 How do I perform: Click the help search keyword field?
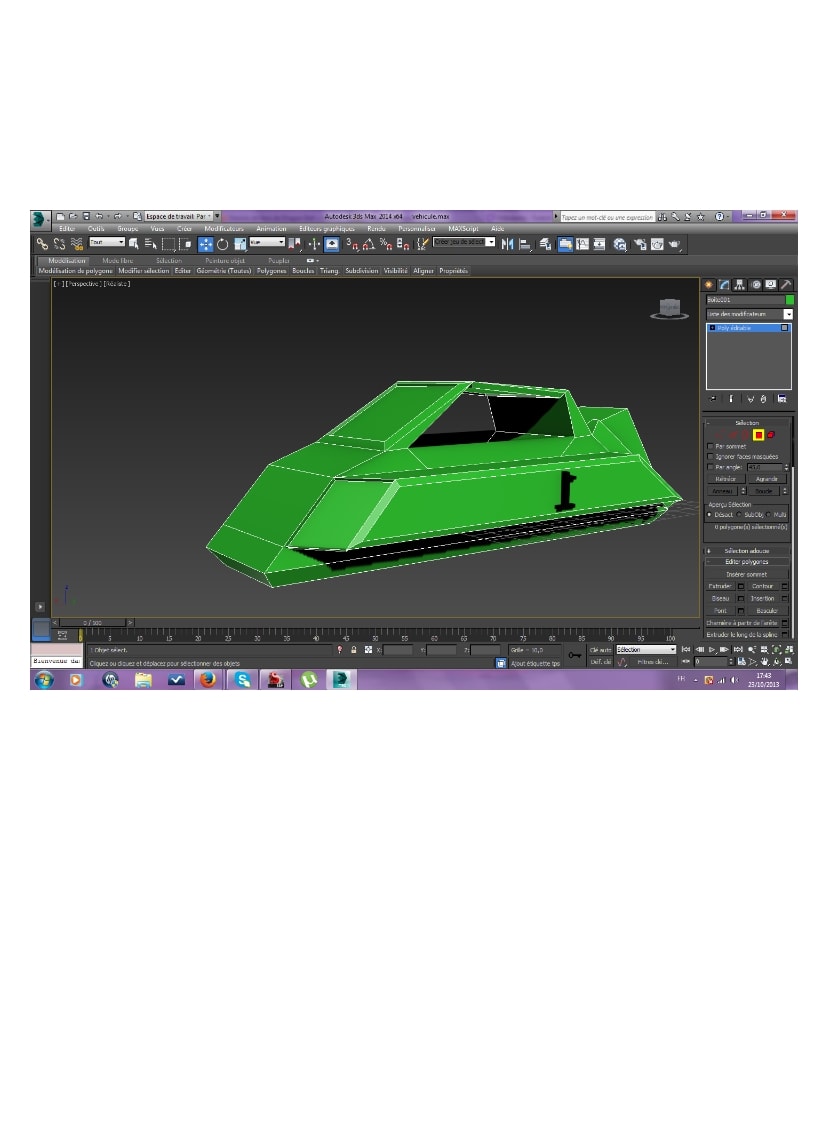pos(607,217)
